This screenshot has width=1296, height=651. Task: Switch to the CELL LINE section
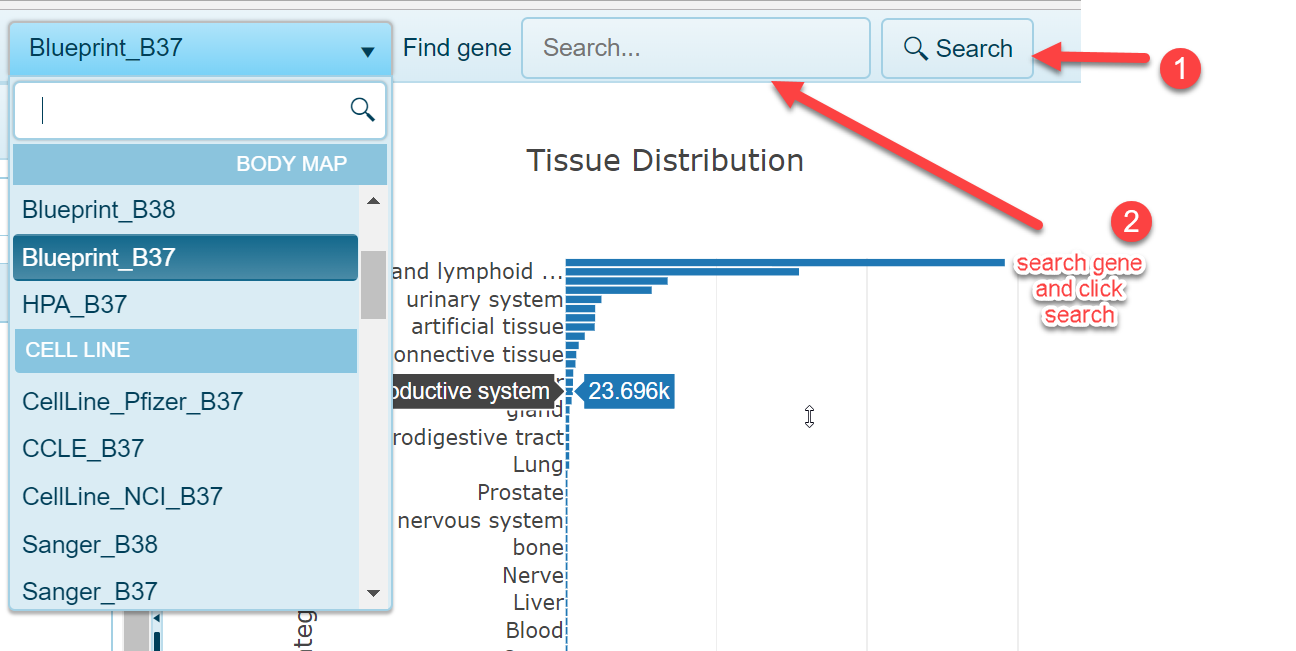pyautogui.click(x=77, y=350)
